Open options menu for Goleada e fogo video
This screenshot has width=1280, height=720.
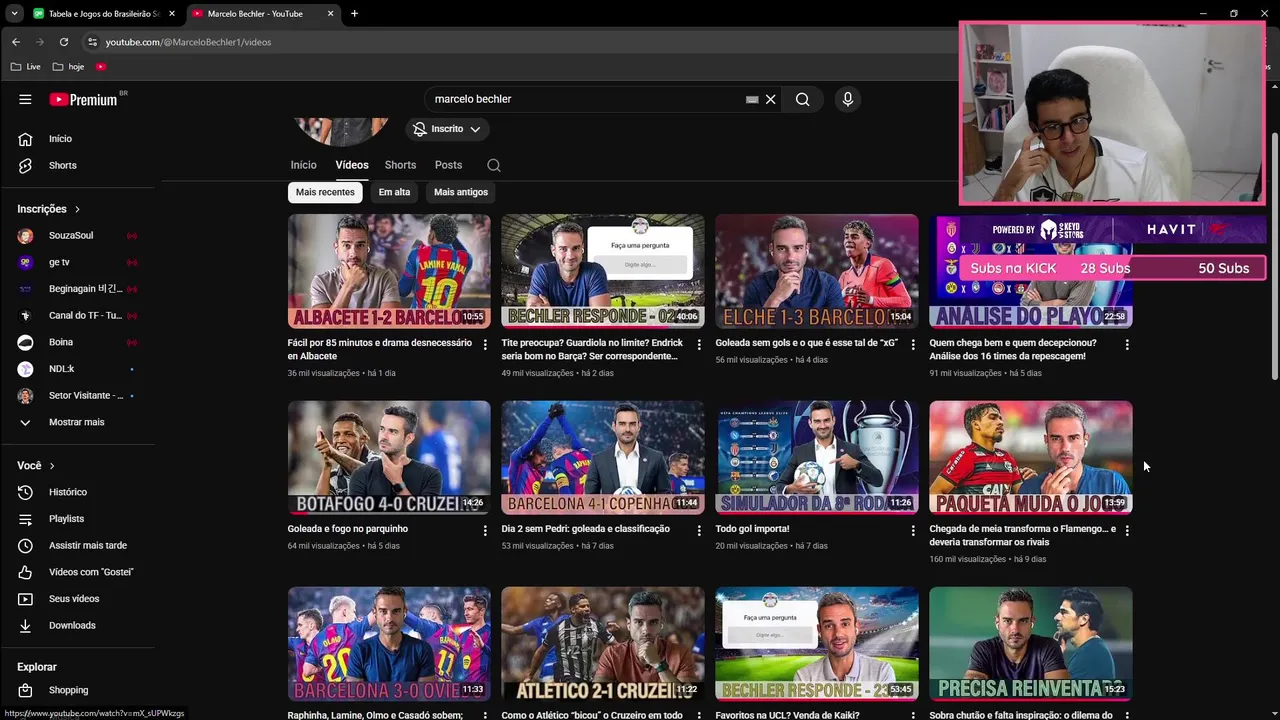485,530
